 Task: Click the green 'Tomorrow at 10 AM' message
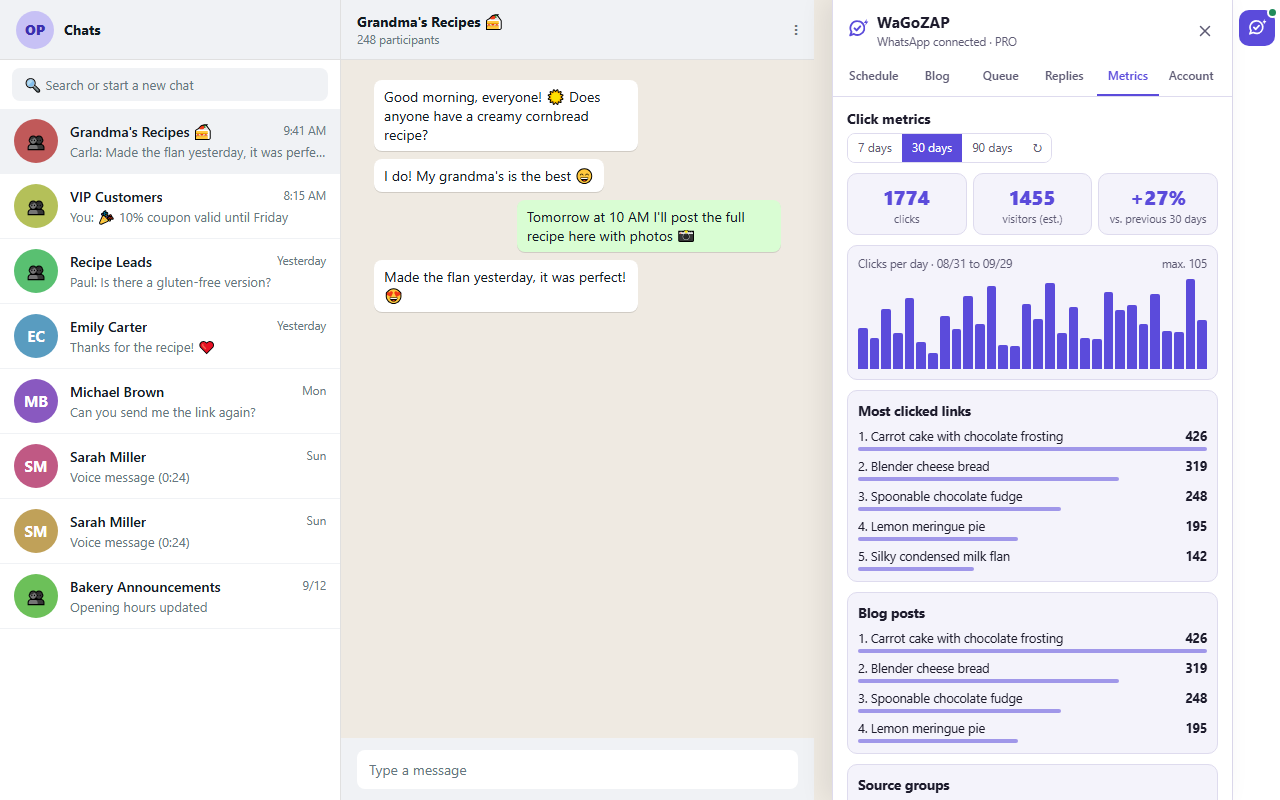coord(649,226)
